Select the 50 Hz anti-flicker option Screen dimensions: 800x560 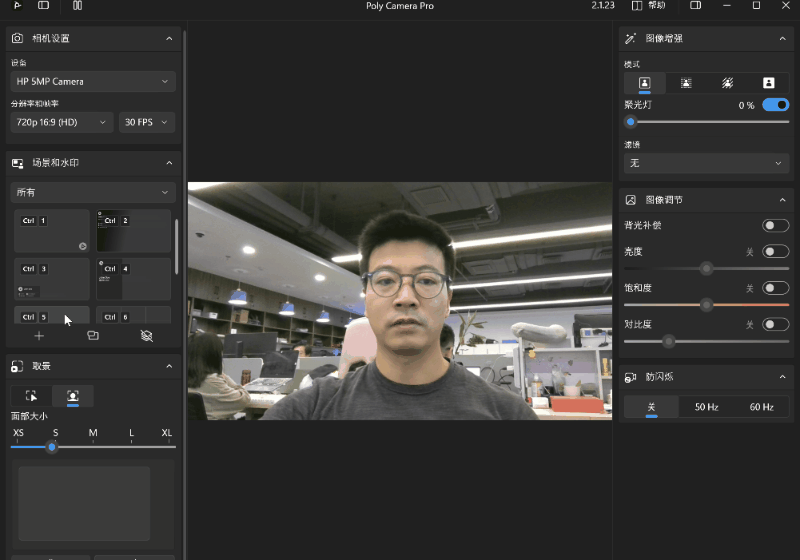[706, 407]
